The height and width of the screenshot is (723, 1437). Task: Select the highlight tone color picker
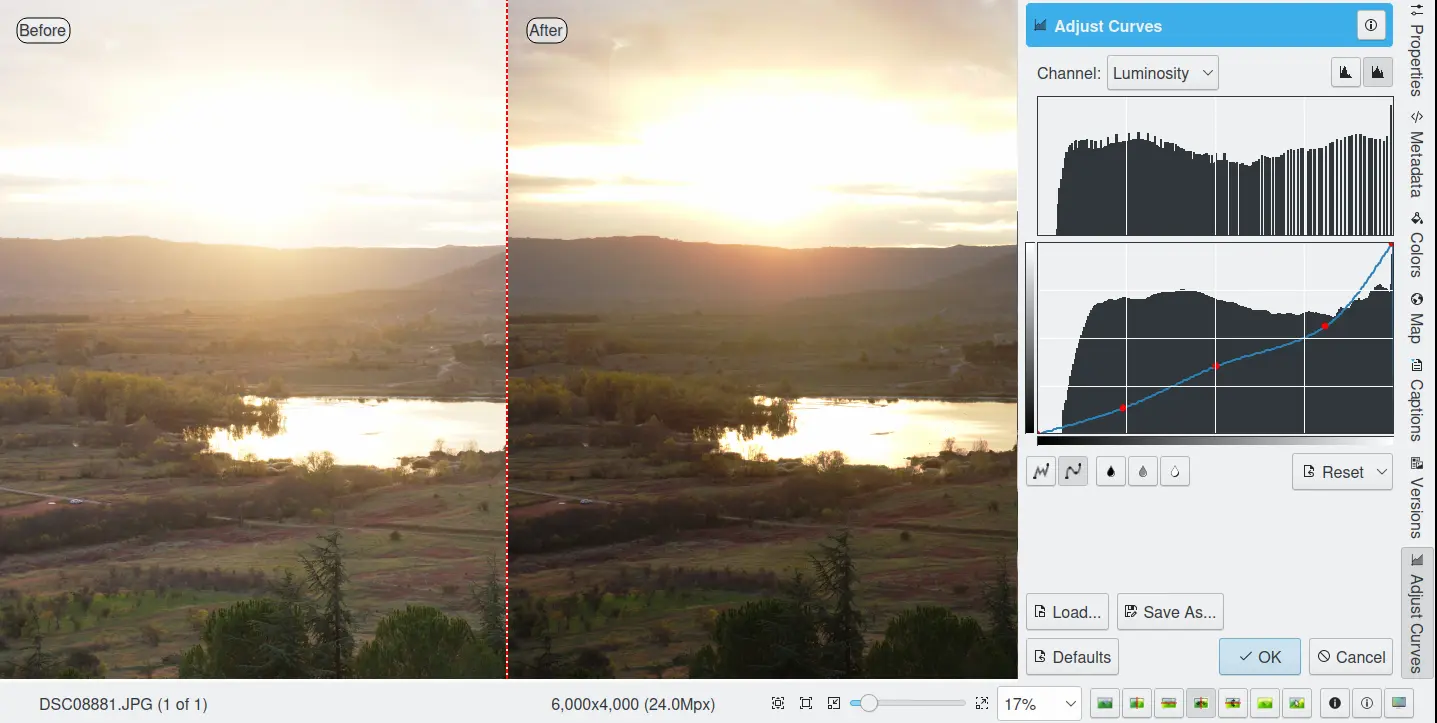[x=1174, y=471]
